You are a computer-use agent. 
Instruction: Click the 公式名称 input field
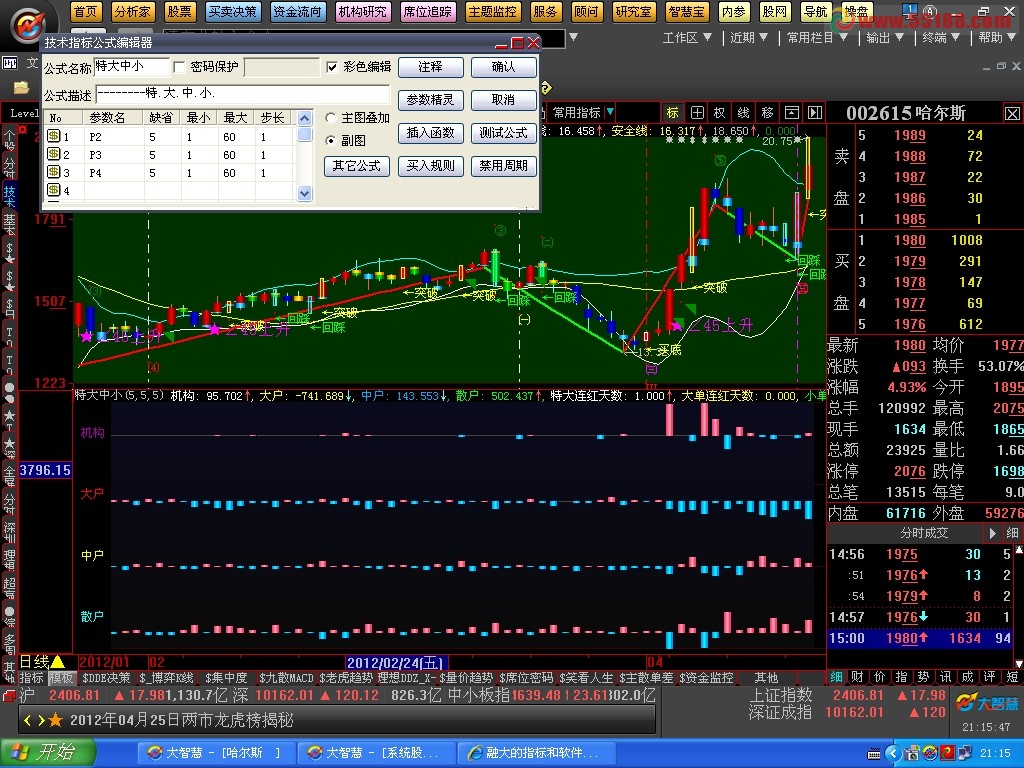coord(131,67)
